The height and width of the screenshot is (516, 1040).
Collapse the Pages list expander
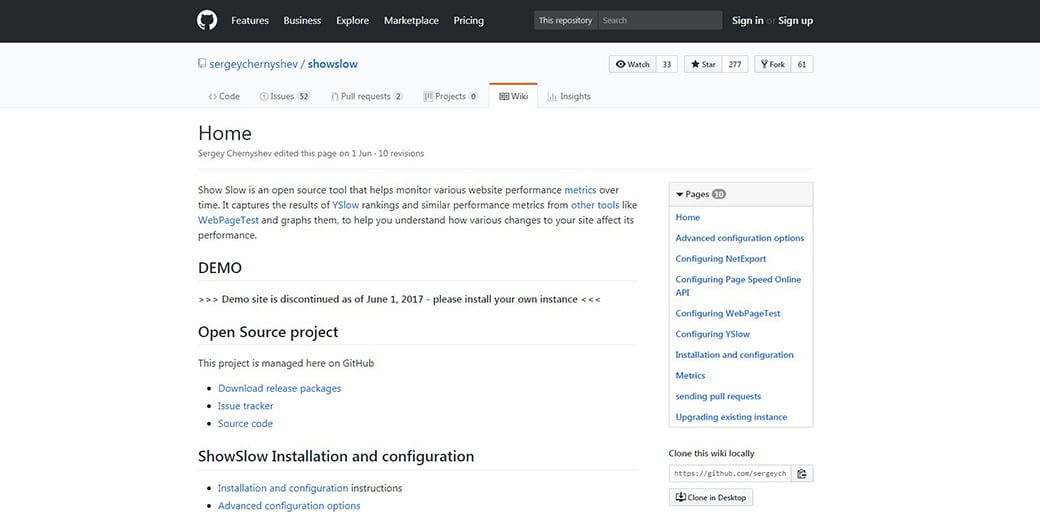click(680, 194)
